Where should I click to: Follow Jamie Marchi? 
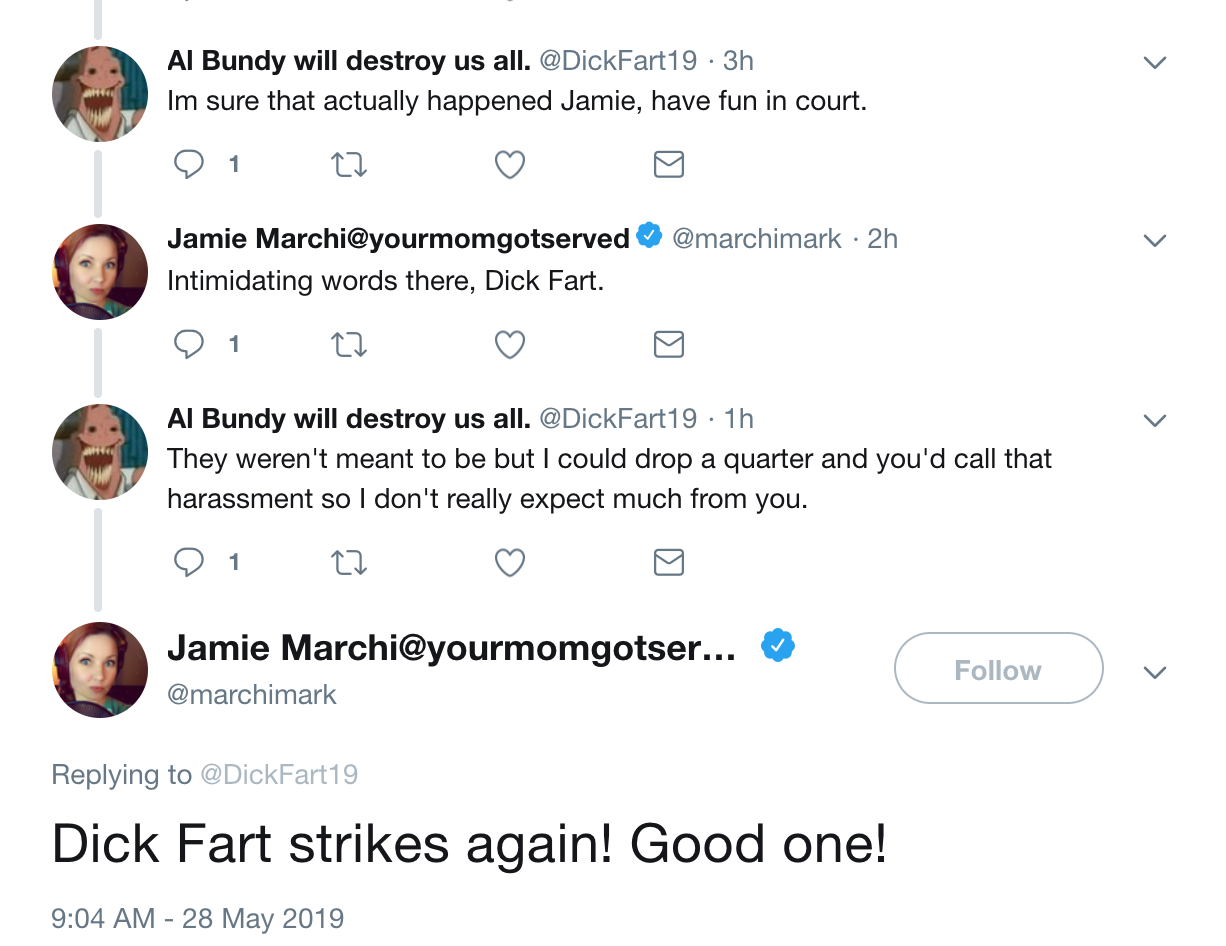coord(998,669)
